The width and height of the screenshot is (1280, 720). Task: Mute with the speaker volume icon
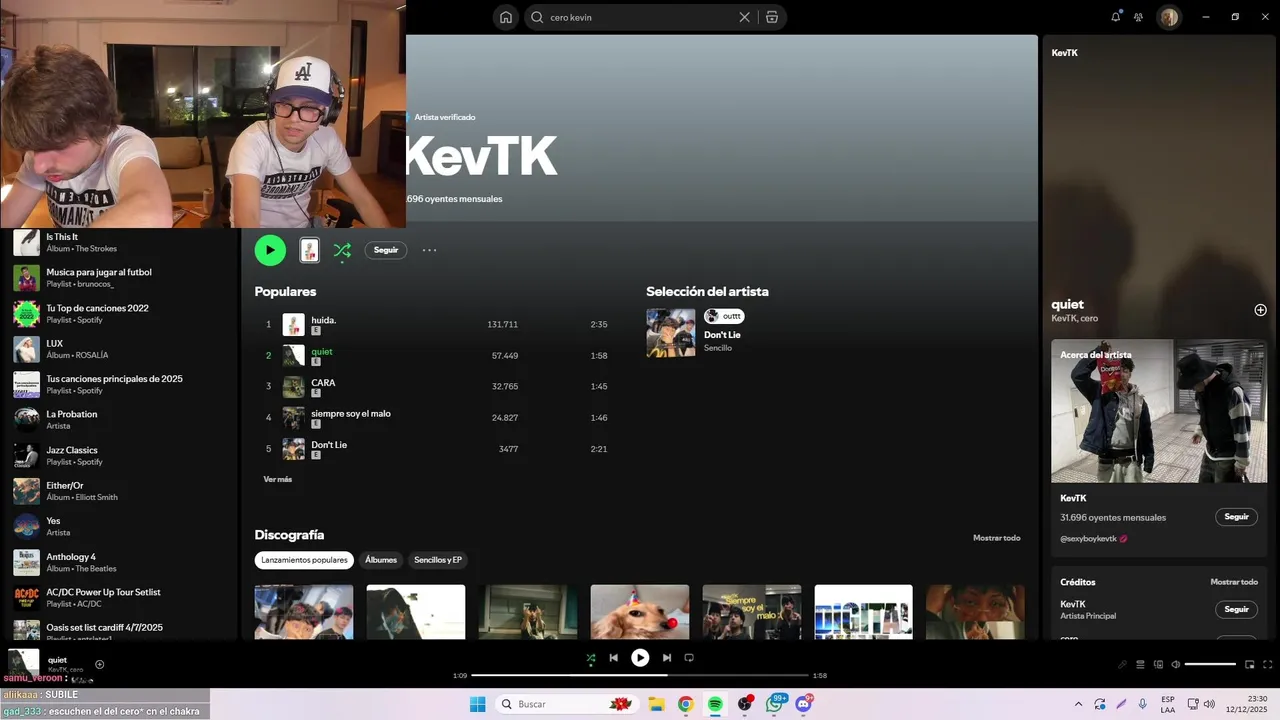point(1175,664)
